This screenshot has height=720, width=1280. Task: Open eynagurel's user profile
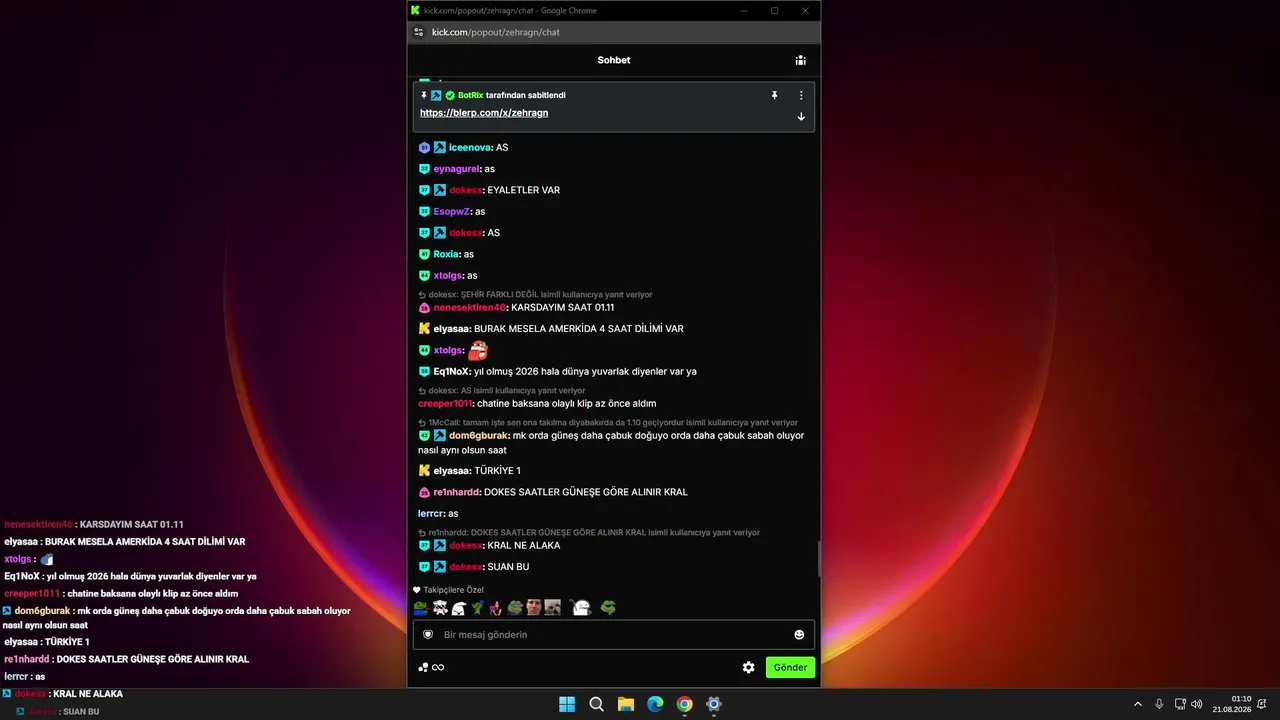[456, 169]
